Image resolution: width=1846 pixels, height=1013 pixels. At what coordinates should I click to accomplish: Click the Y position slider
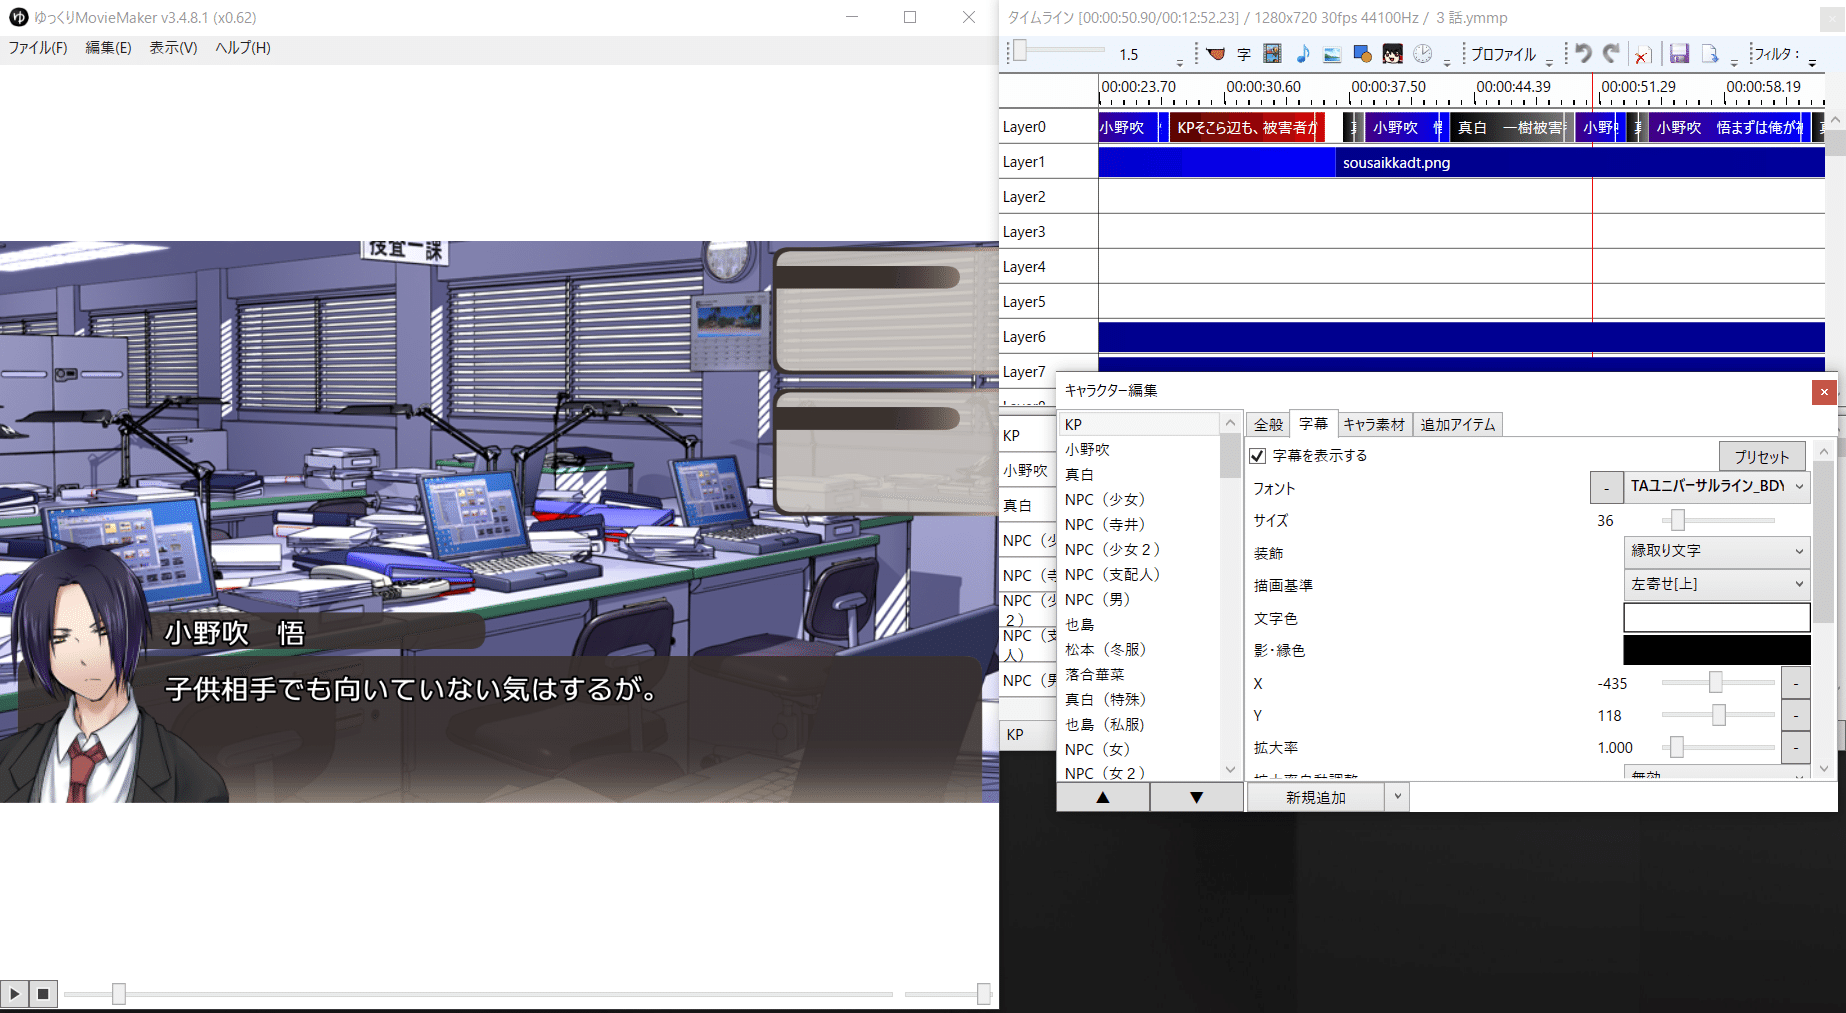coord(1718,715)
